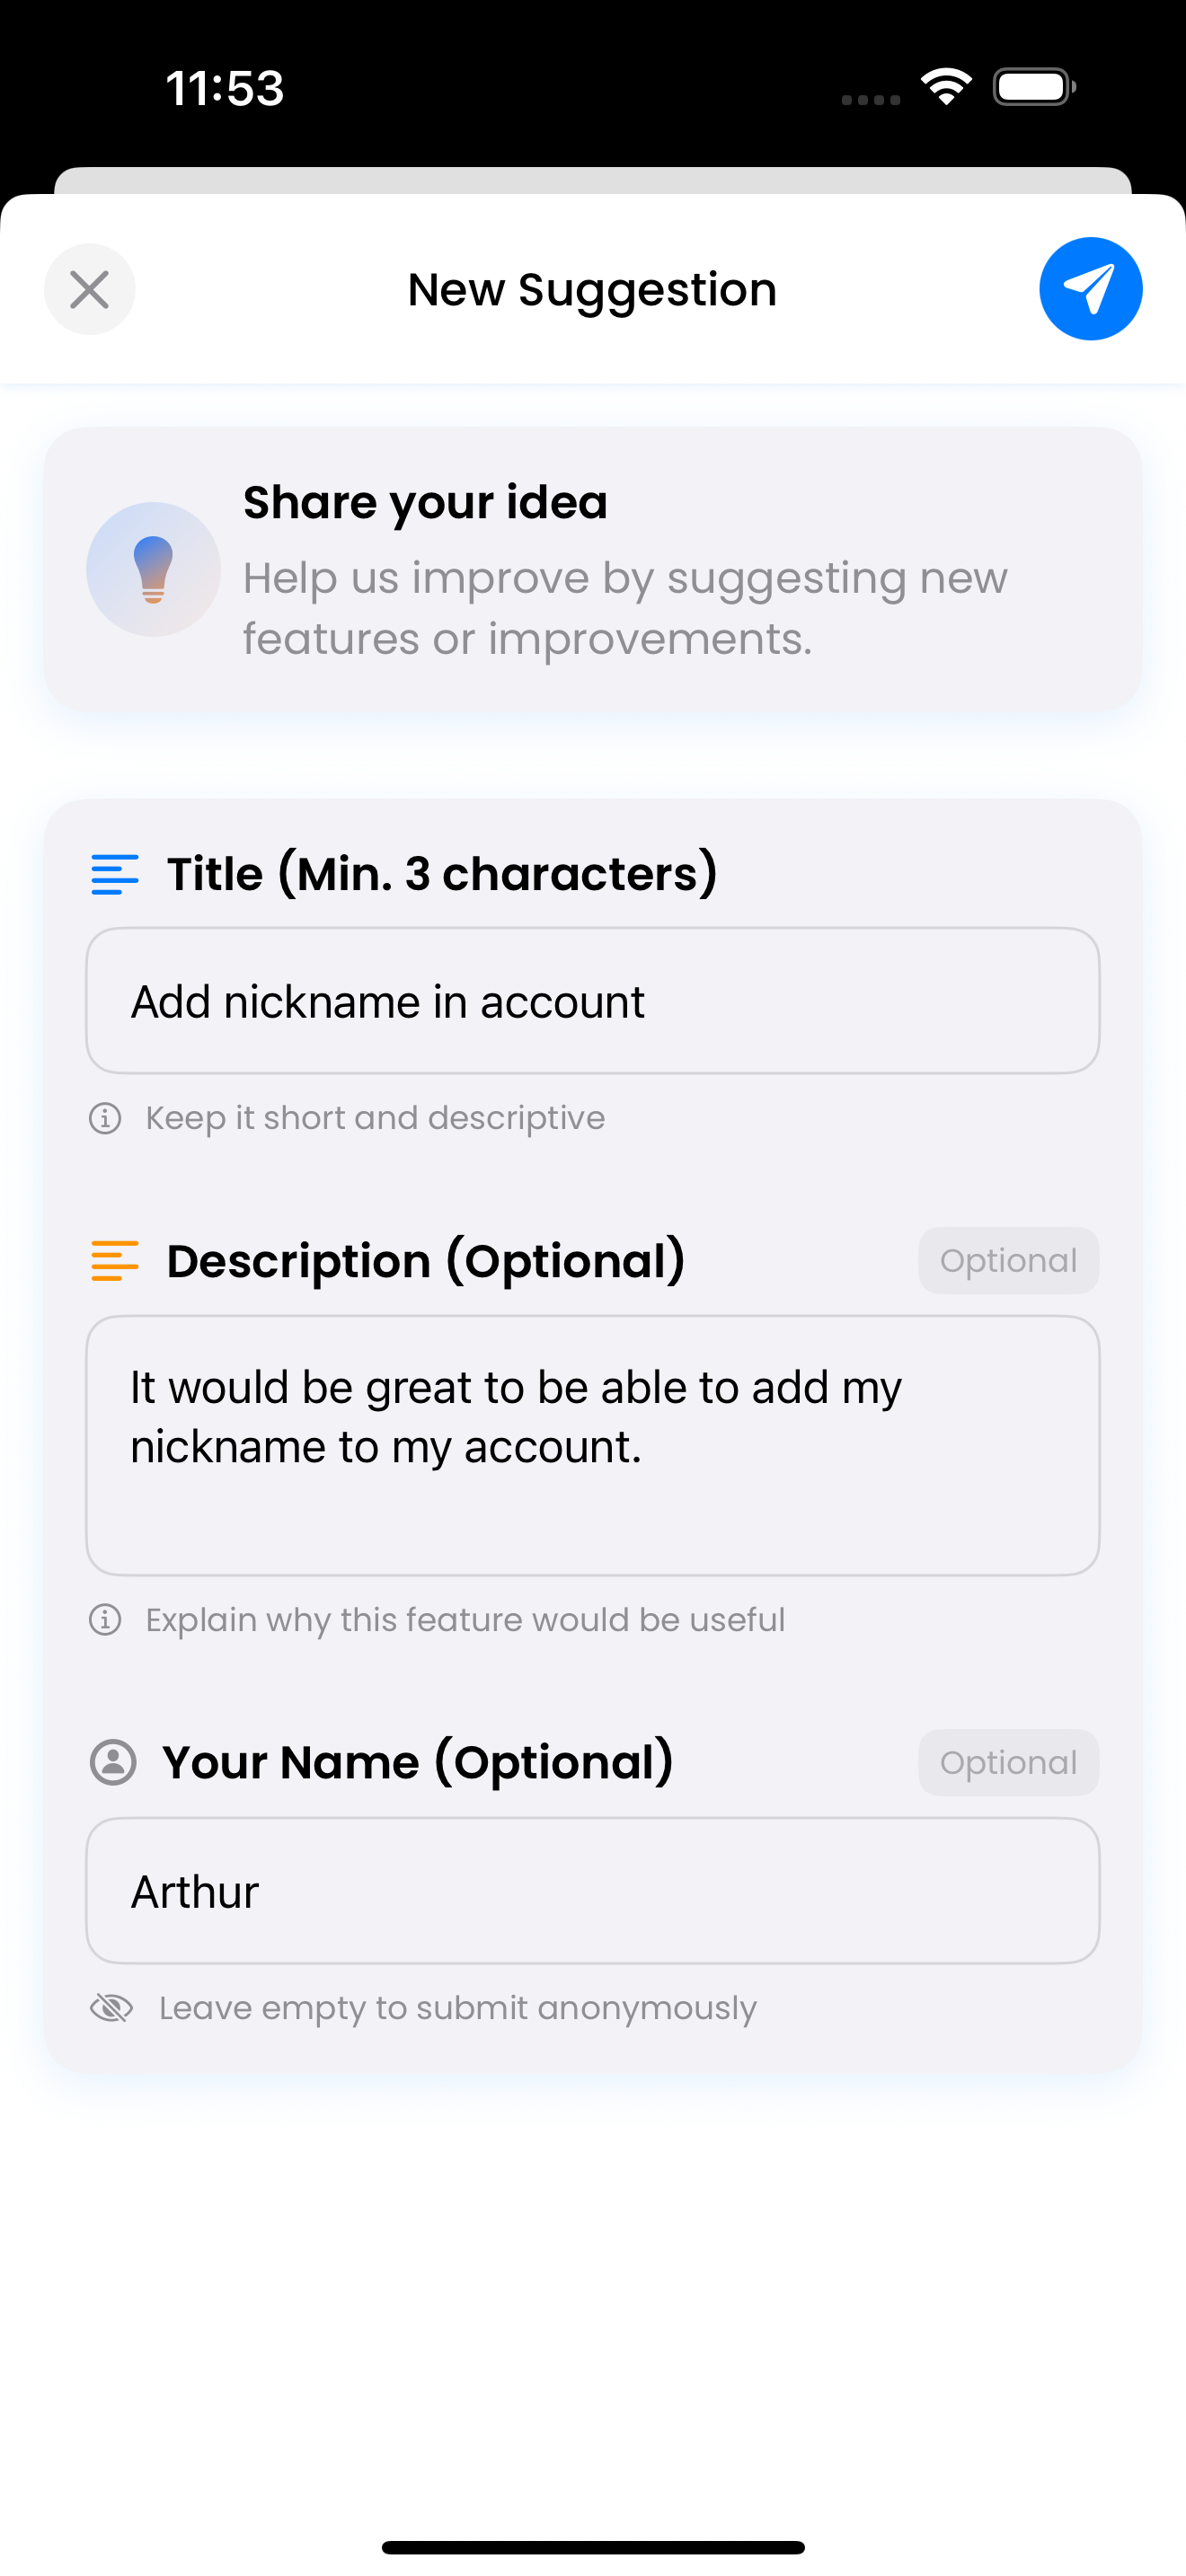The height and width of the screenshot is (2576, 1186).
Task: Edit the Your Name field containing Arthur
Action: [592, 1891]
